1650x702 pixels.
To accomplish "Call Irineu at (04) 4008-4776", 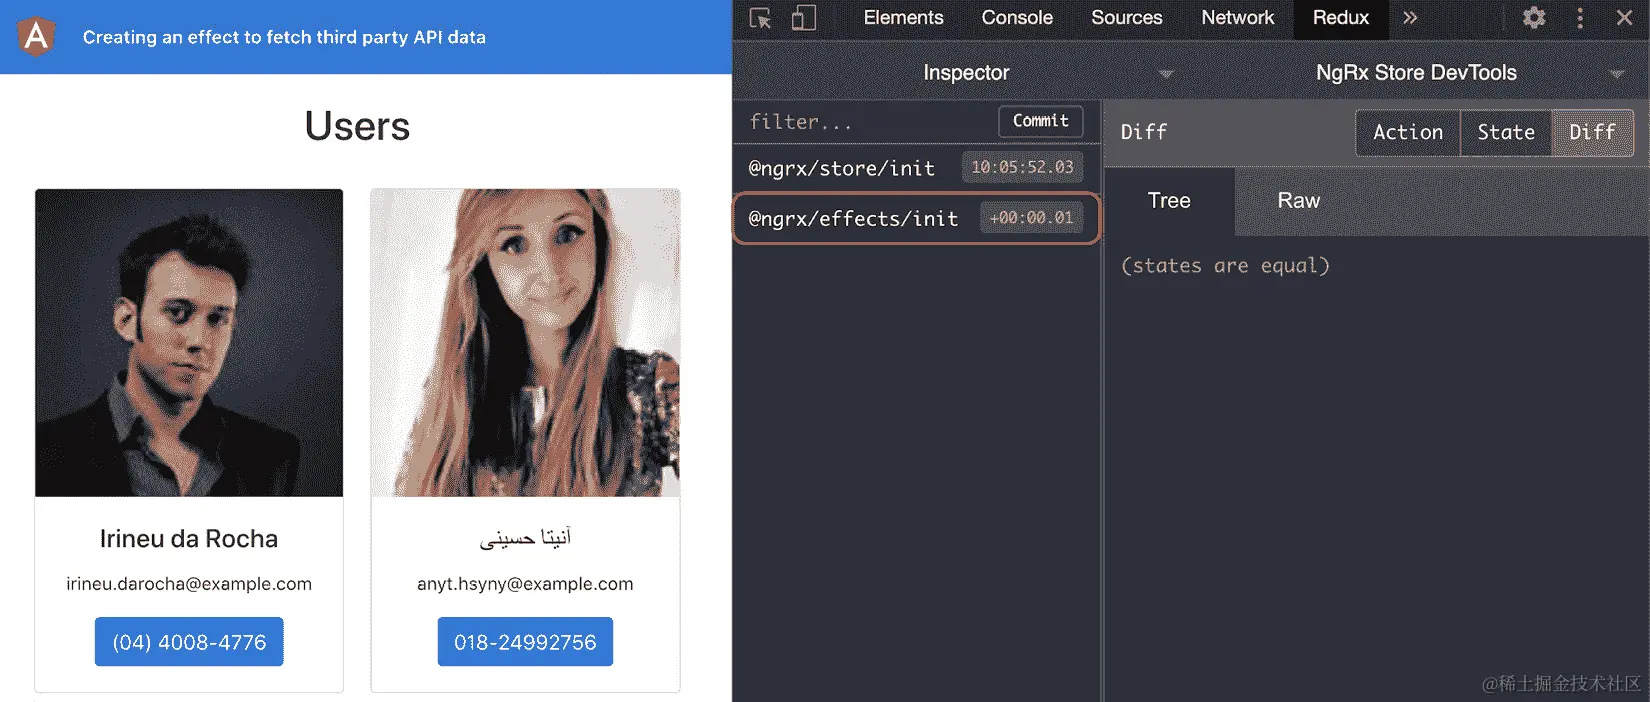I will click(189, 642).
